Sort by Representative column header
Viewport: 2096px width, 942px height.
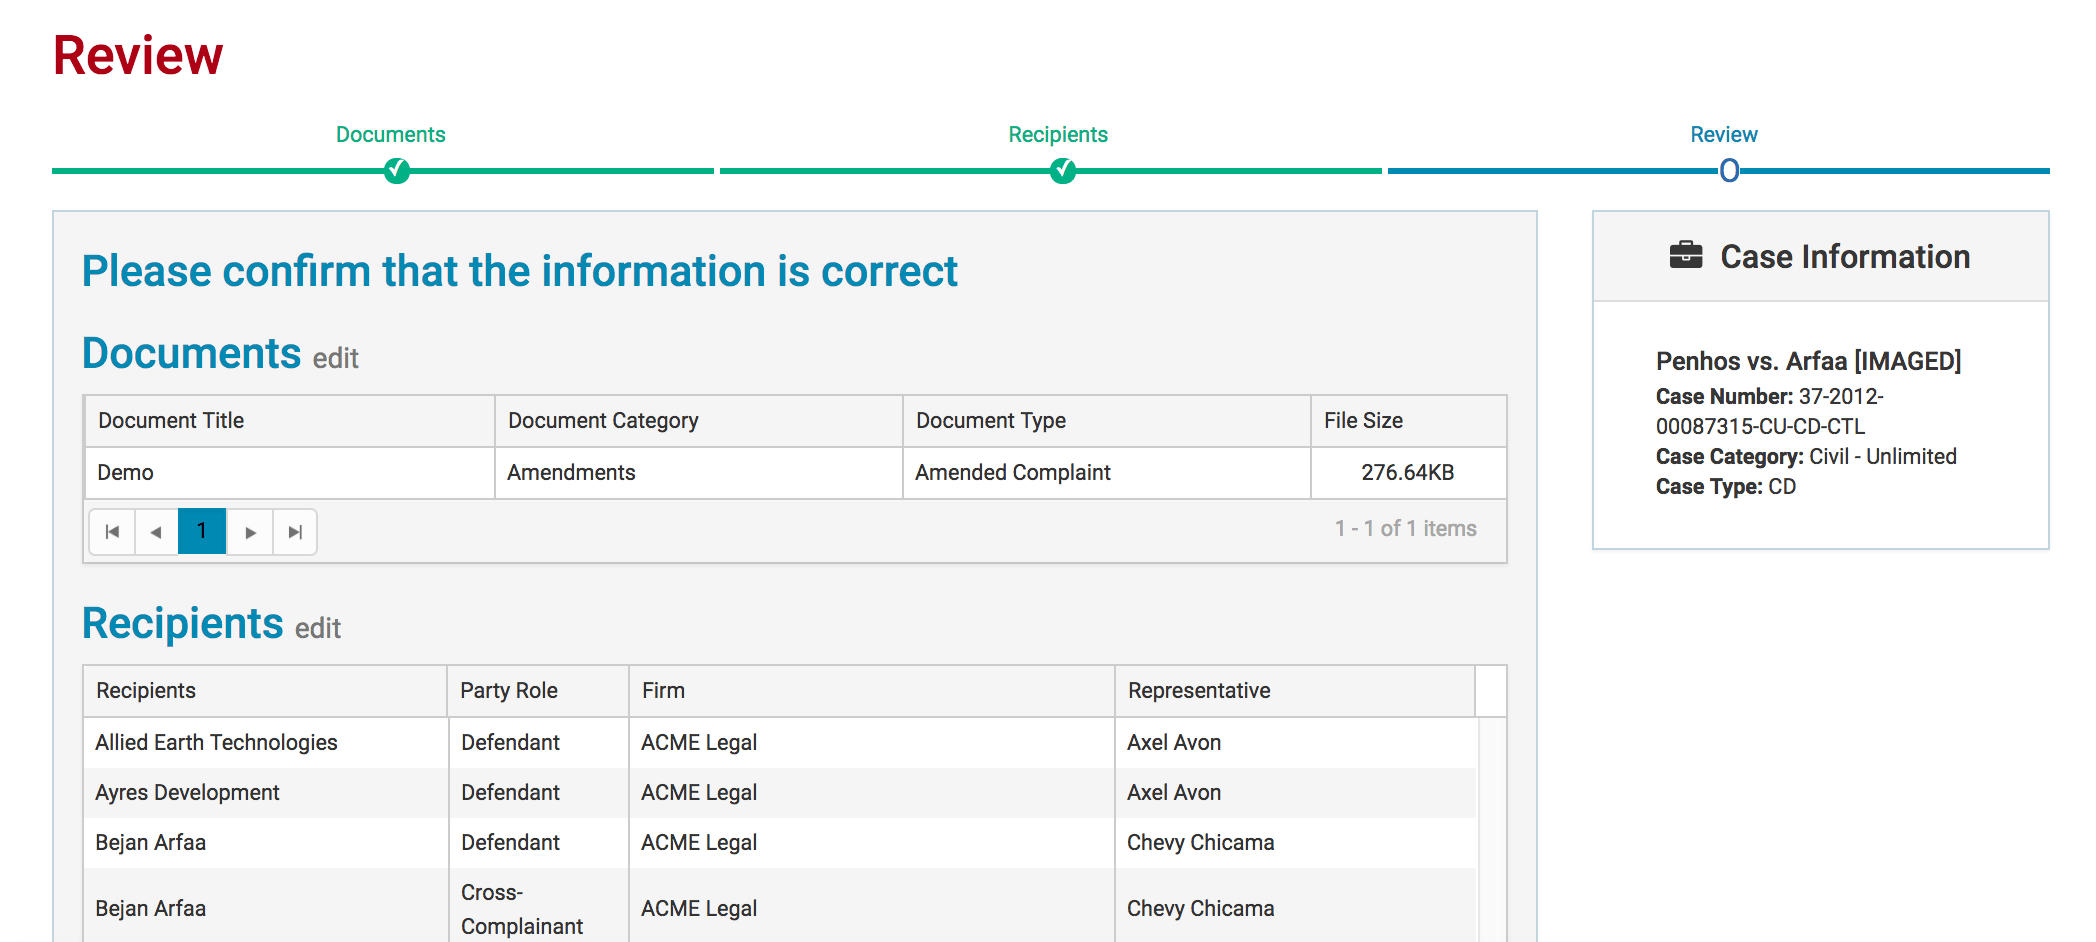click(1198, 691)
